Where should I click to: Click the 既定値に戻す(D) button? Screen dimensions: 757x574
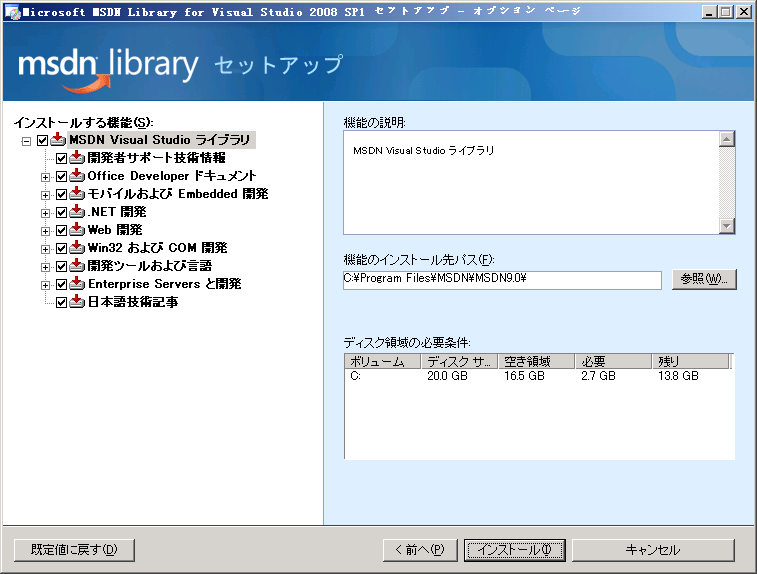(74, 550)
